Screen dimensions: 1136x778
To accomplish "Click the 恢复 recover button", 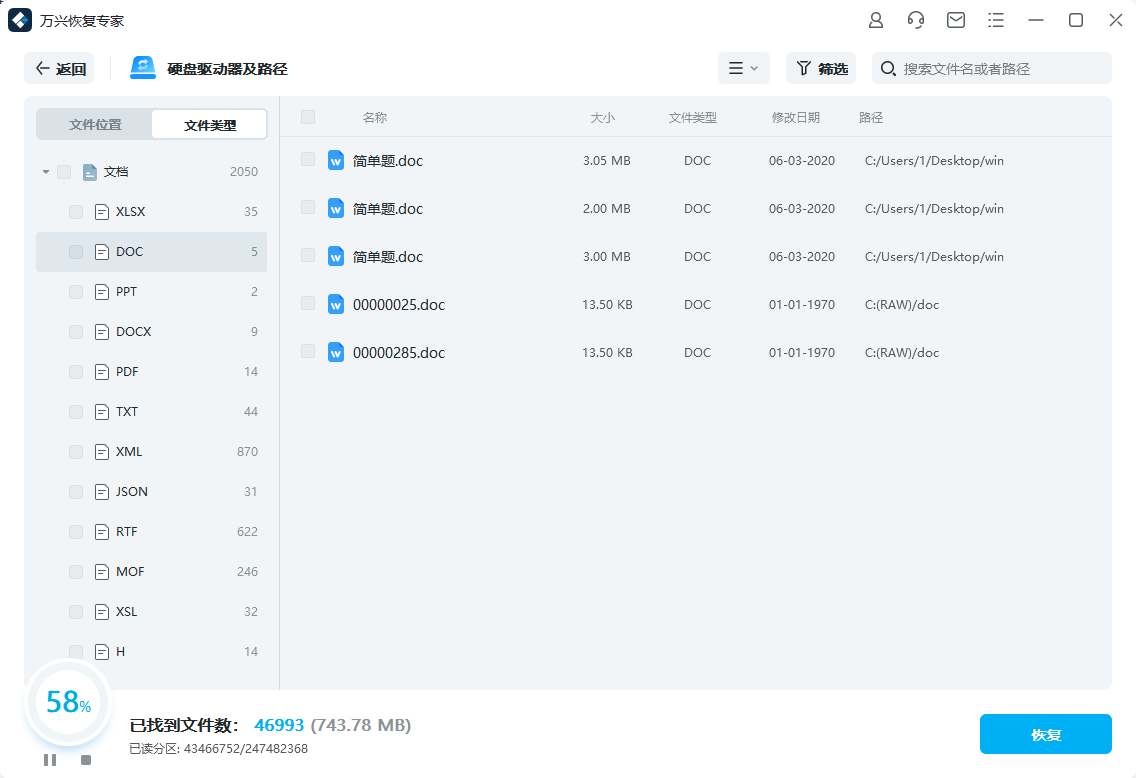I will point(1045,734).
